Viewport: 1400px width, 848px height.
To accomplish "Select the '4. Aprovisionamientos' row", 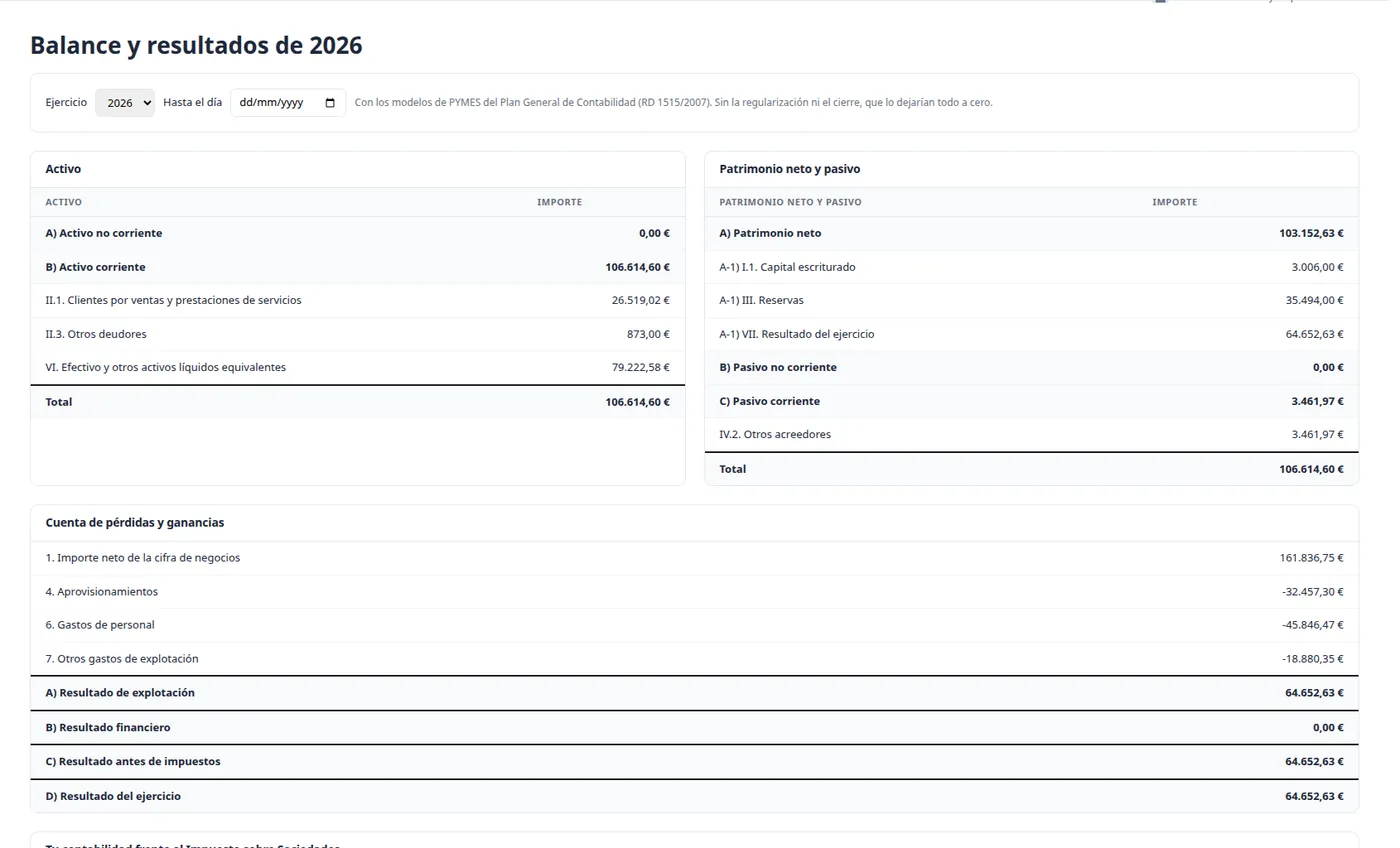I will point(695,592).
